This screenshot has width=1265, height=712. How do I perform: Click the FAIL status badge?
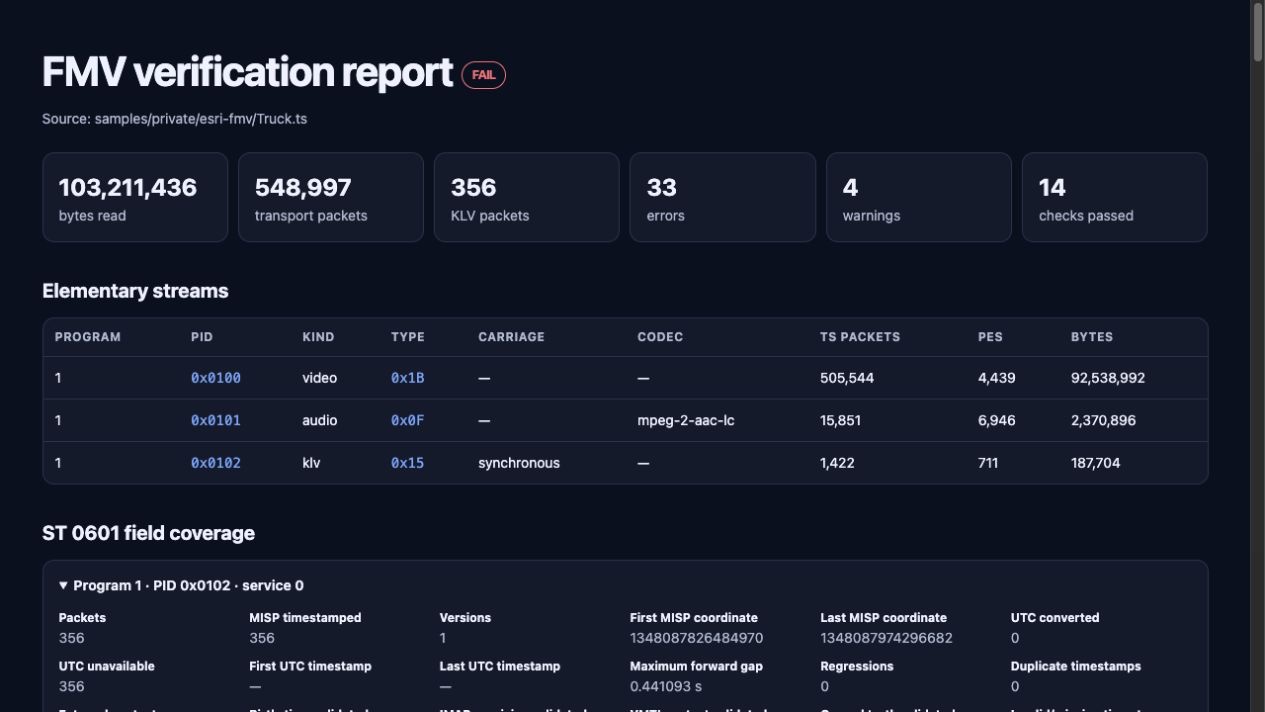pyautogui.click(x=484, y=75)
